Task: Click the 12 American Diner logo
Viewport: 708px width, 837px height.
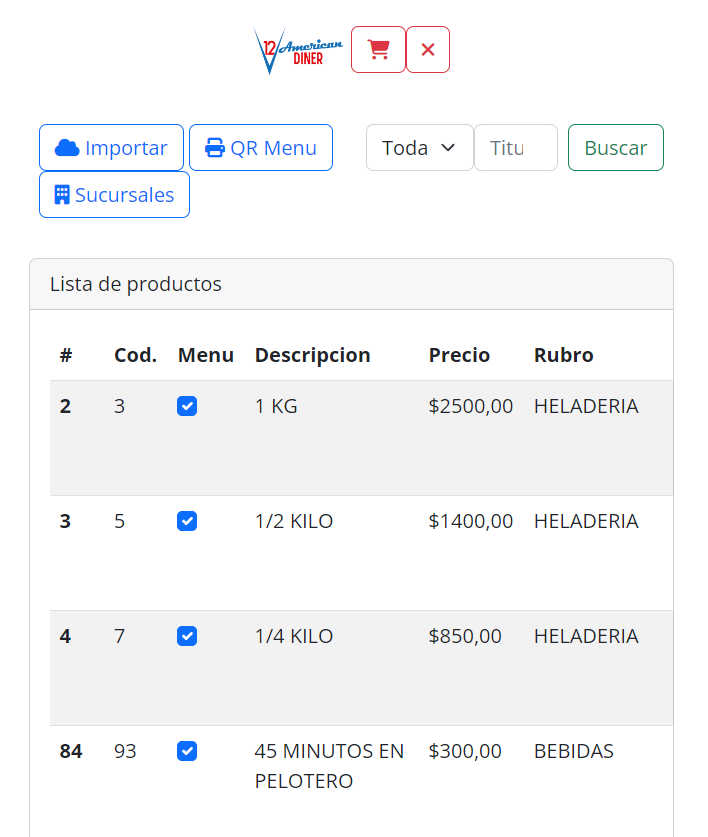Action: coord(298,50)
